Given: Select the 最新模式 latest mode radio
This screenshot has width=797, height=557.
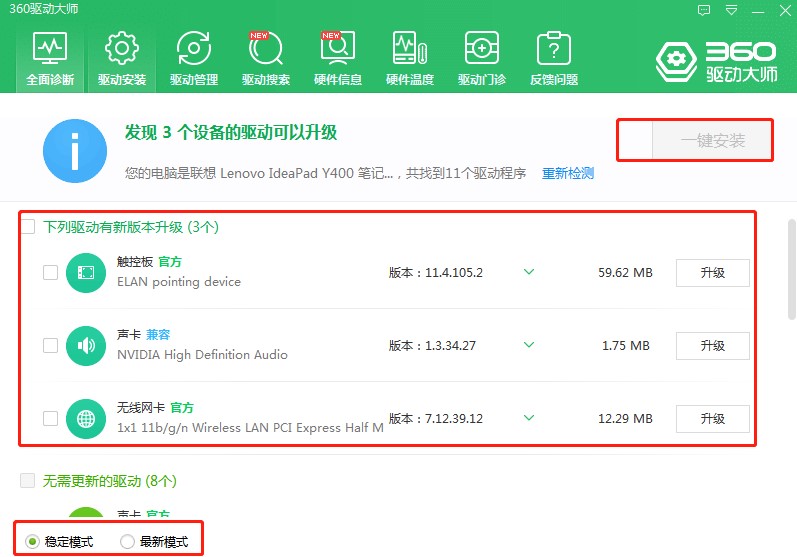Looking at the screenshot, I should 128,542.
